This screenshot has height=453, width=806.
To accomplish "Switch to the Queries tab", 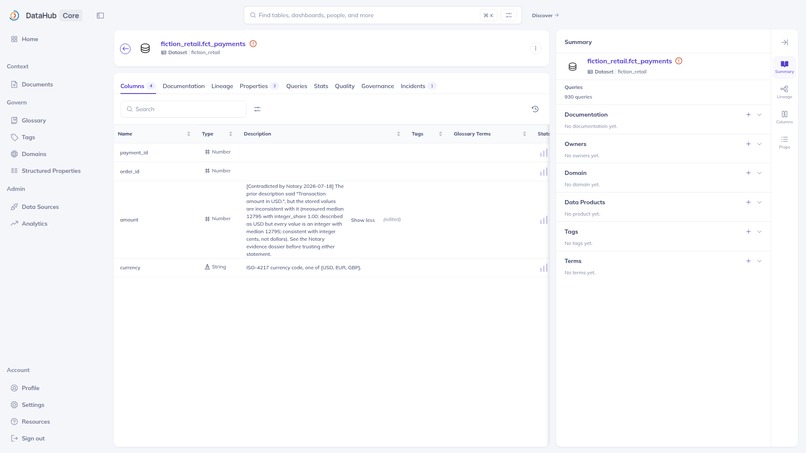I will [x=297, y=86].
